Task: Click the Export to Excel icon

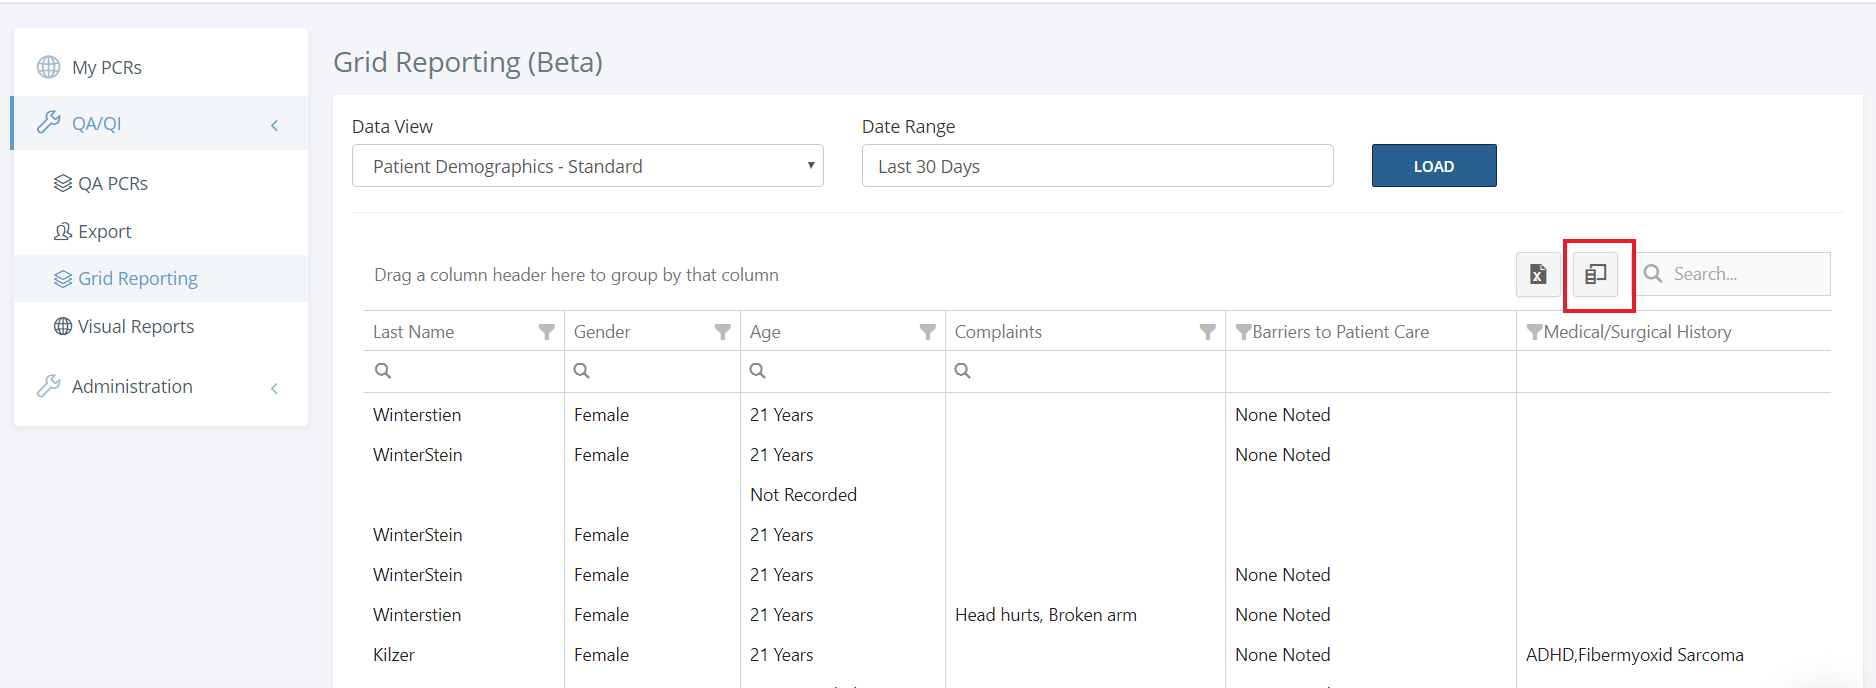Action: pyautogui.click(x=1538, y=274)
